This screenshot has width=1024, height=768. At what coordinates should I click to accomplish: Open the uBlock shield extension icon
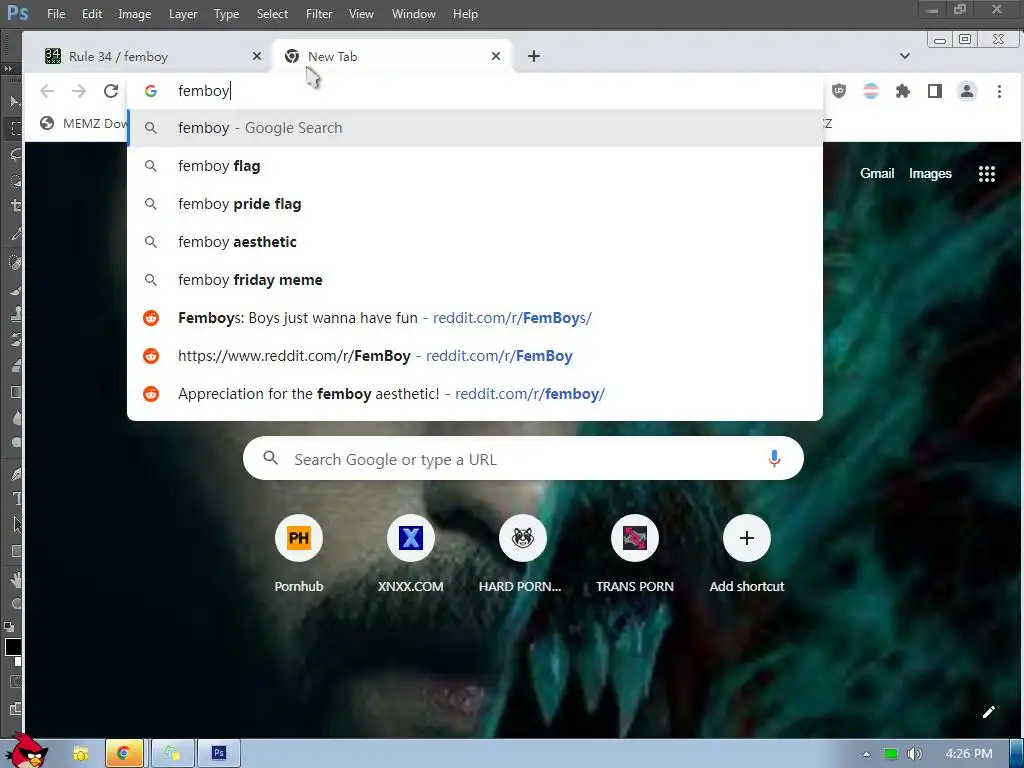tap(839, 91)
